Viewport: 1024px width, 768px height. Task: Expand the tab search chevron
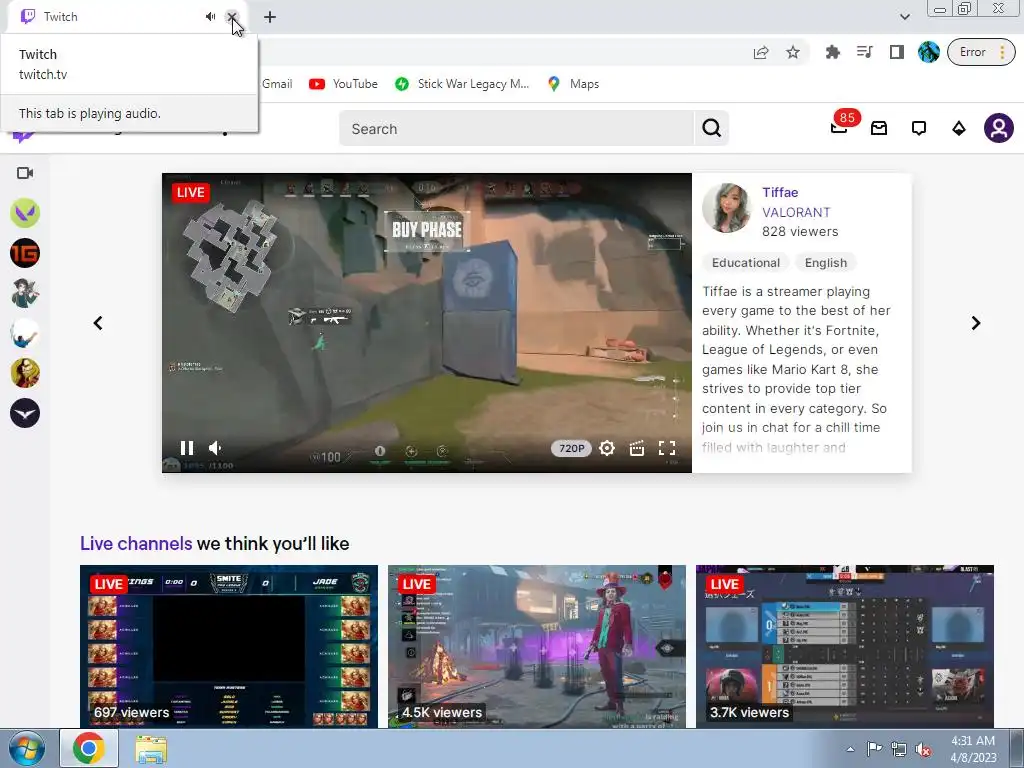(904, 17)
